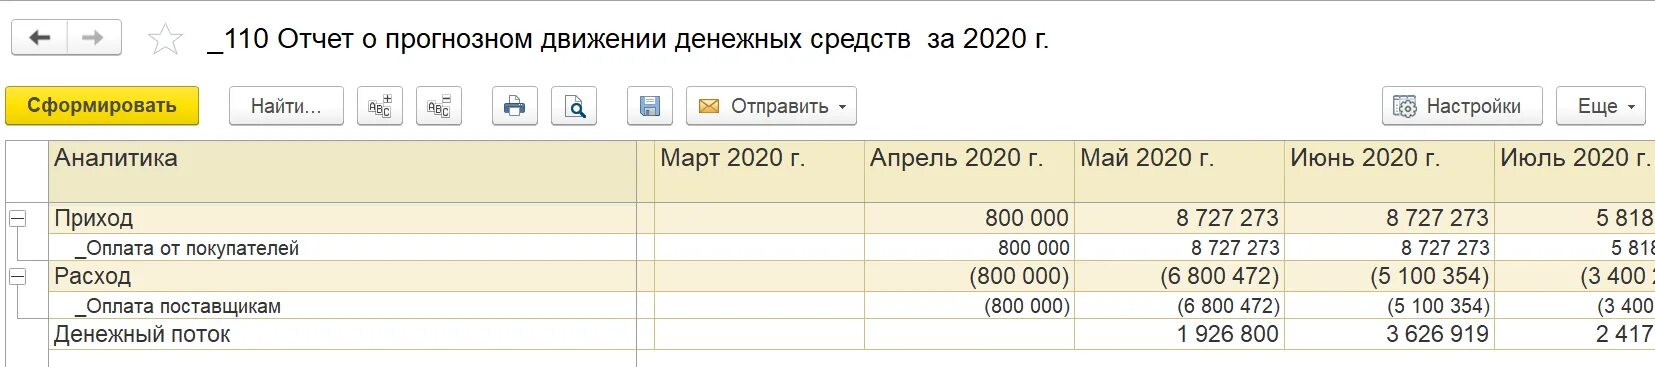Open the Отправить dropdown menu
This screenshot has width=1655, height=367.
(772, 106)
